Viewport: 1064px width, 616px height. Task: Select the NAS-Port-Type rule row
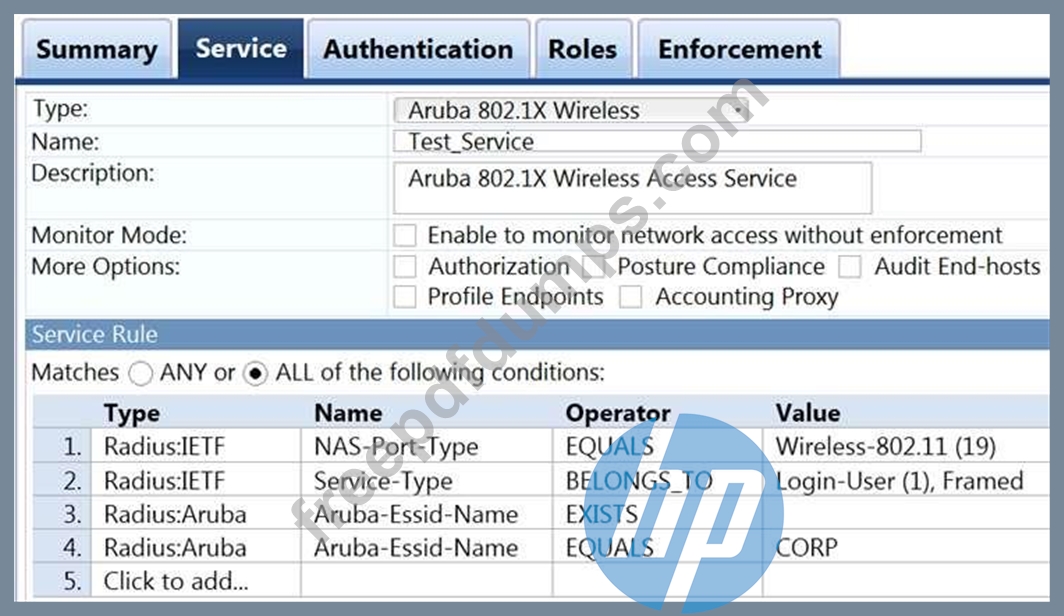click(x=542, y=446)
